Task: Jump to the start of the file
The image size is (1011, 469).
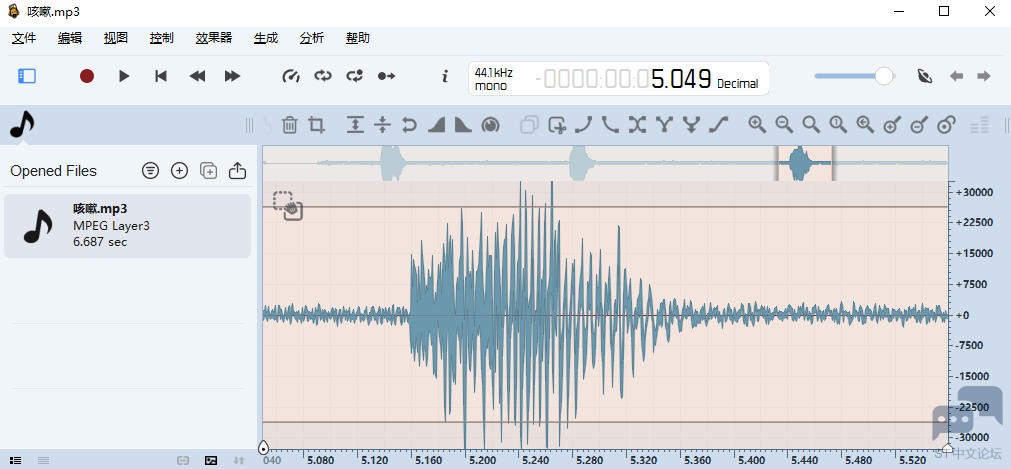Action: [x=161, y=76]
